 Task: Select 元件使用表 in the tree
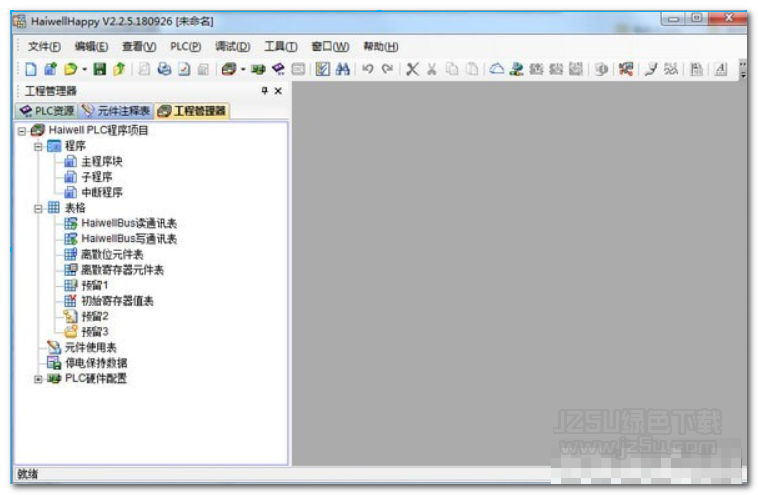(x=90, y=347)
